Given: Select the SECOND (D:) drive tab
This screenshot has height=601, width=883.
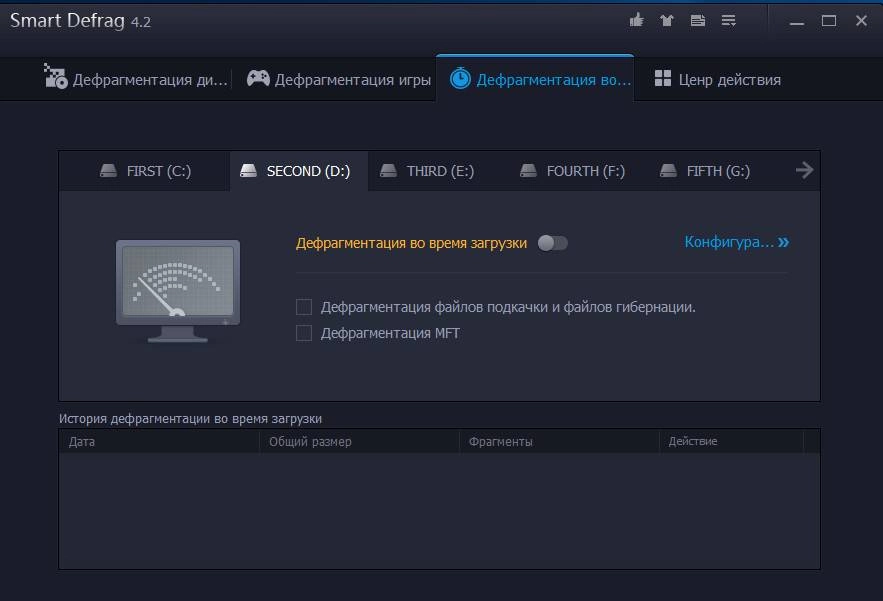Looking at the screenshot, I should click(x=299, y=171).
